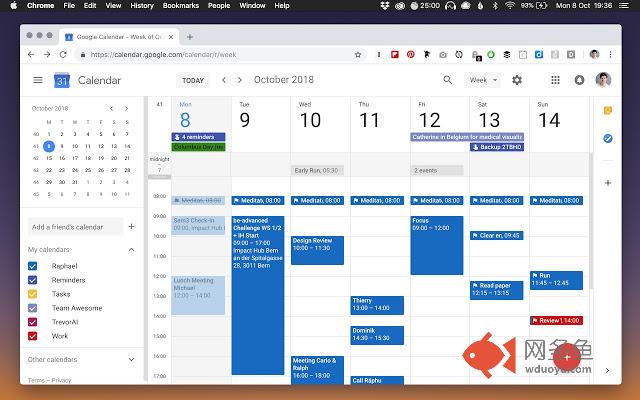Collapse the My calendars section
The height and width of the screenshot is (400, 640).
click(x=131, y=249)
